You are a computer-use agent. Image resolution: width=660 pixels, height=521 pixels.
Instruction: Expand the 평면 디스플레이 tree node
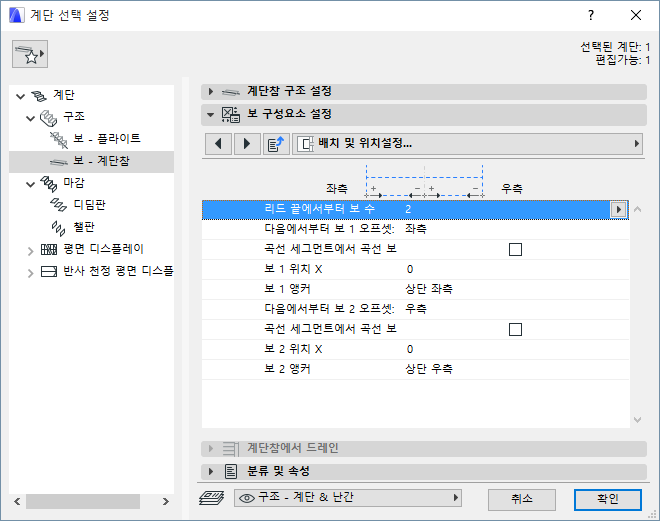coord(30,251)
